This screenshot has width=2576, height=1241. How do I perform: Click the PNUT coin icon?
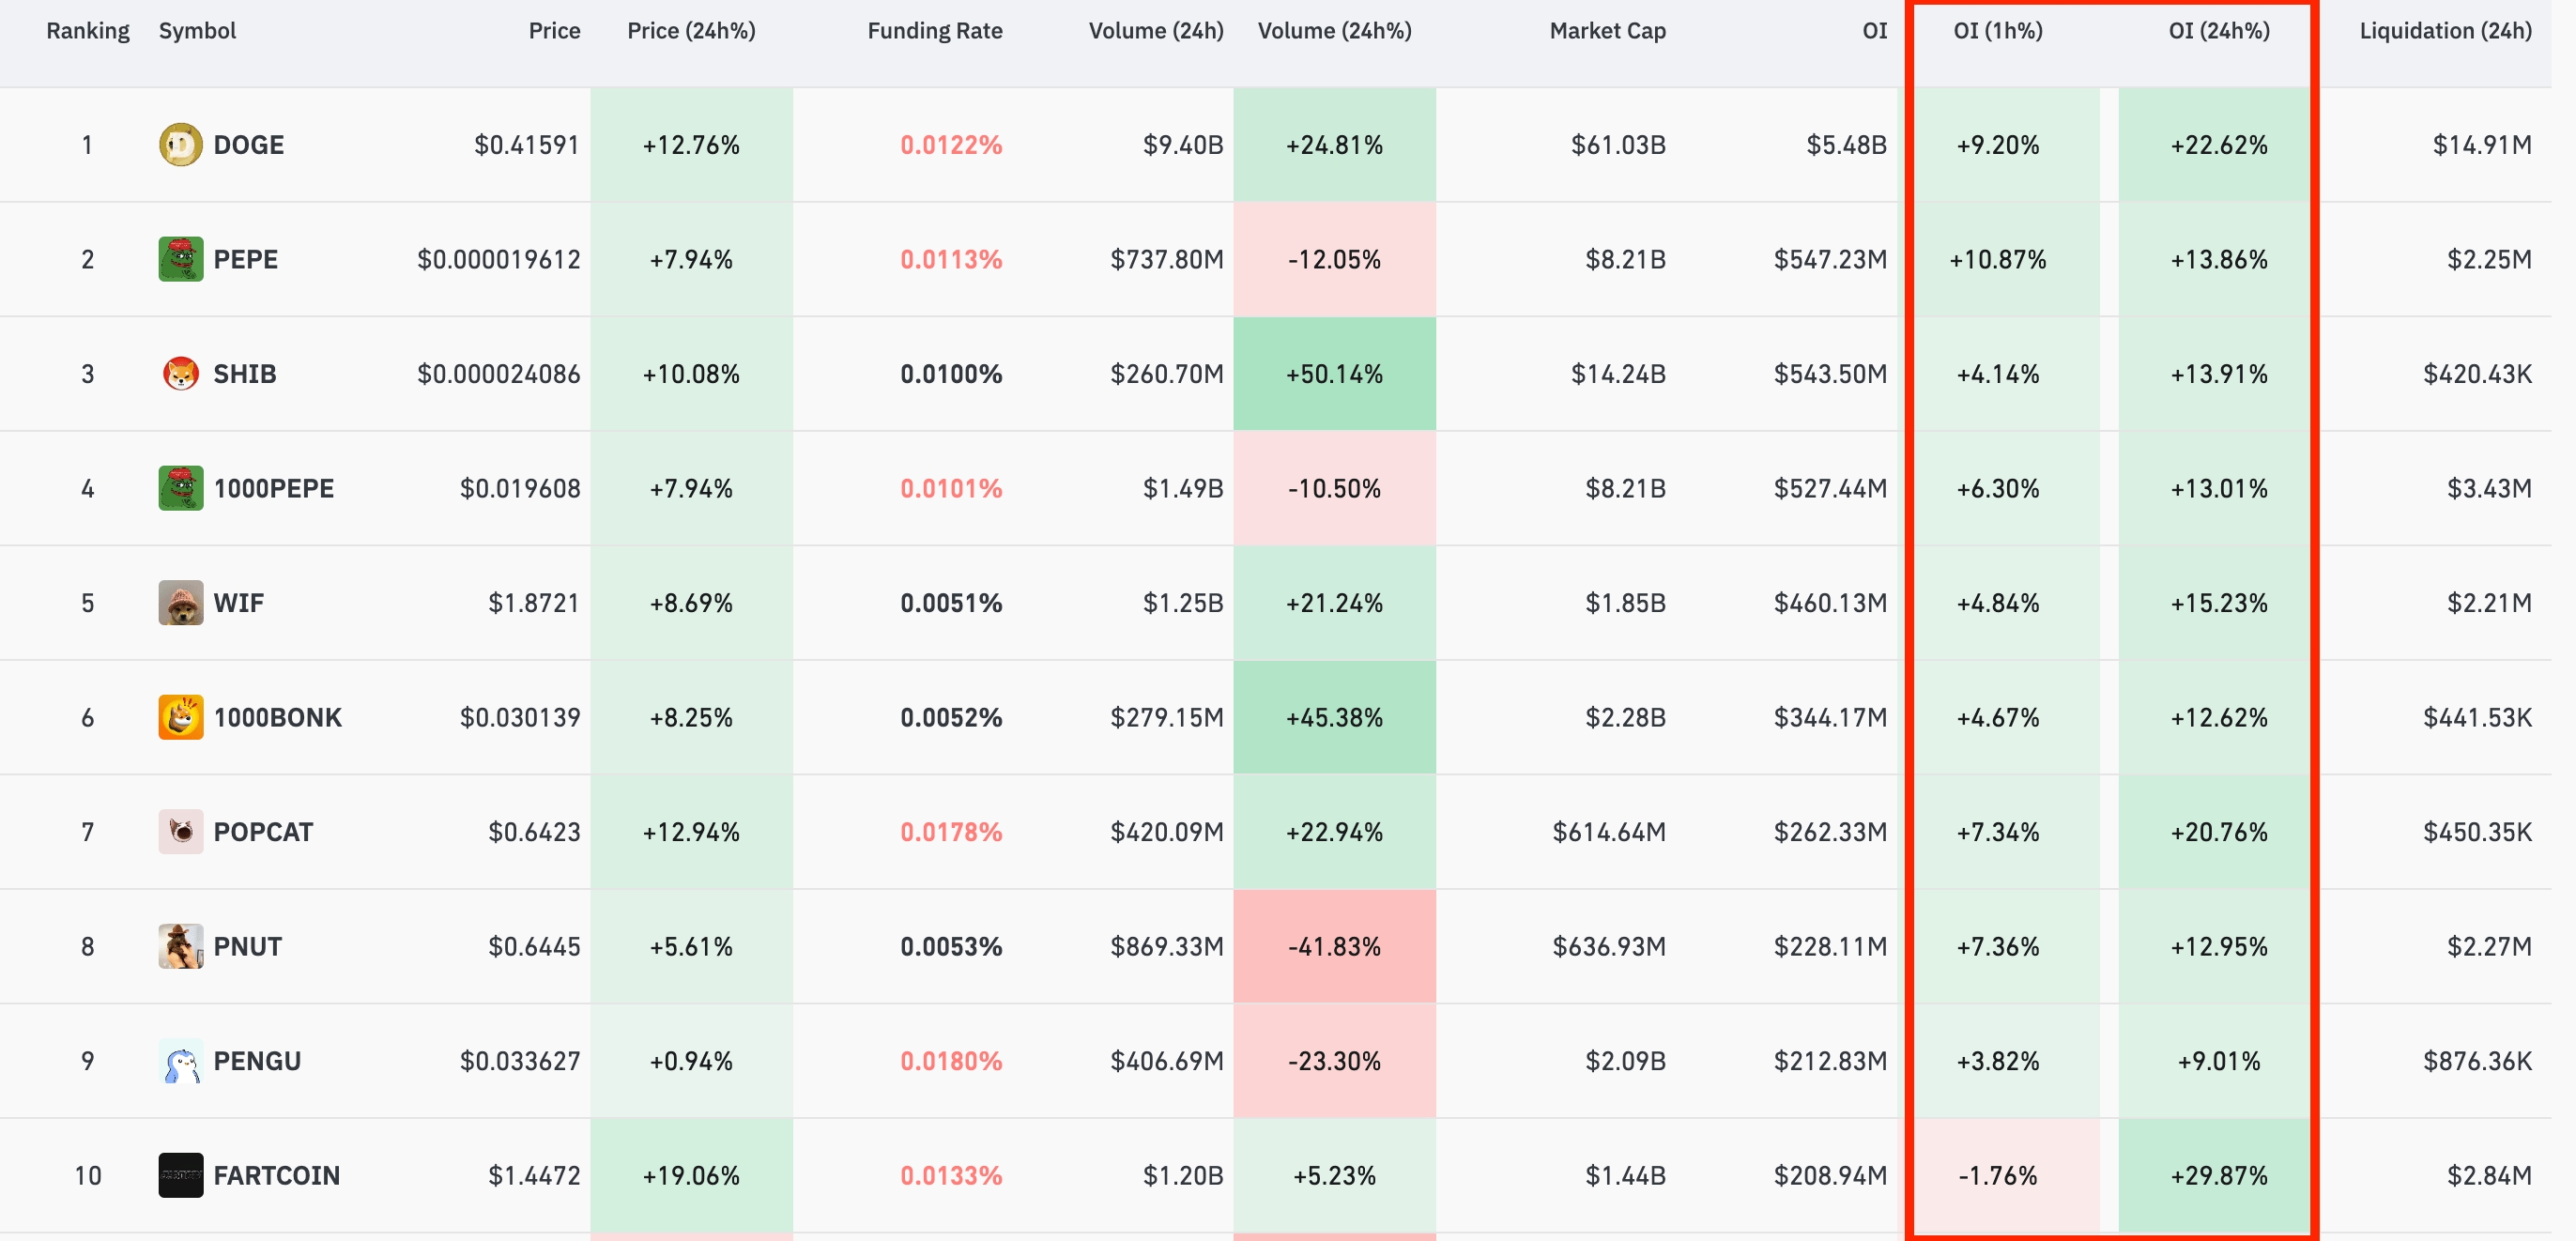[x=180, y=946]
